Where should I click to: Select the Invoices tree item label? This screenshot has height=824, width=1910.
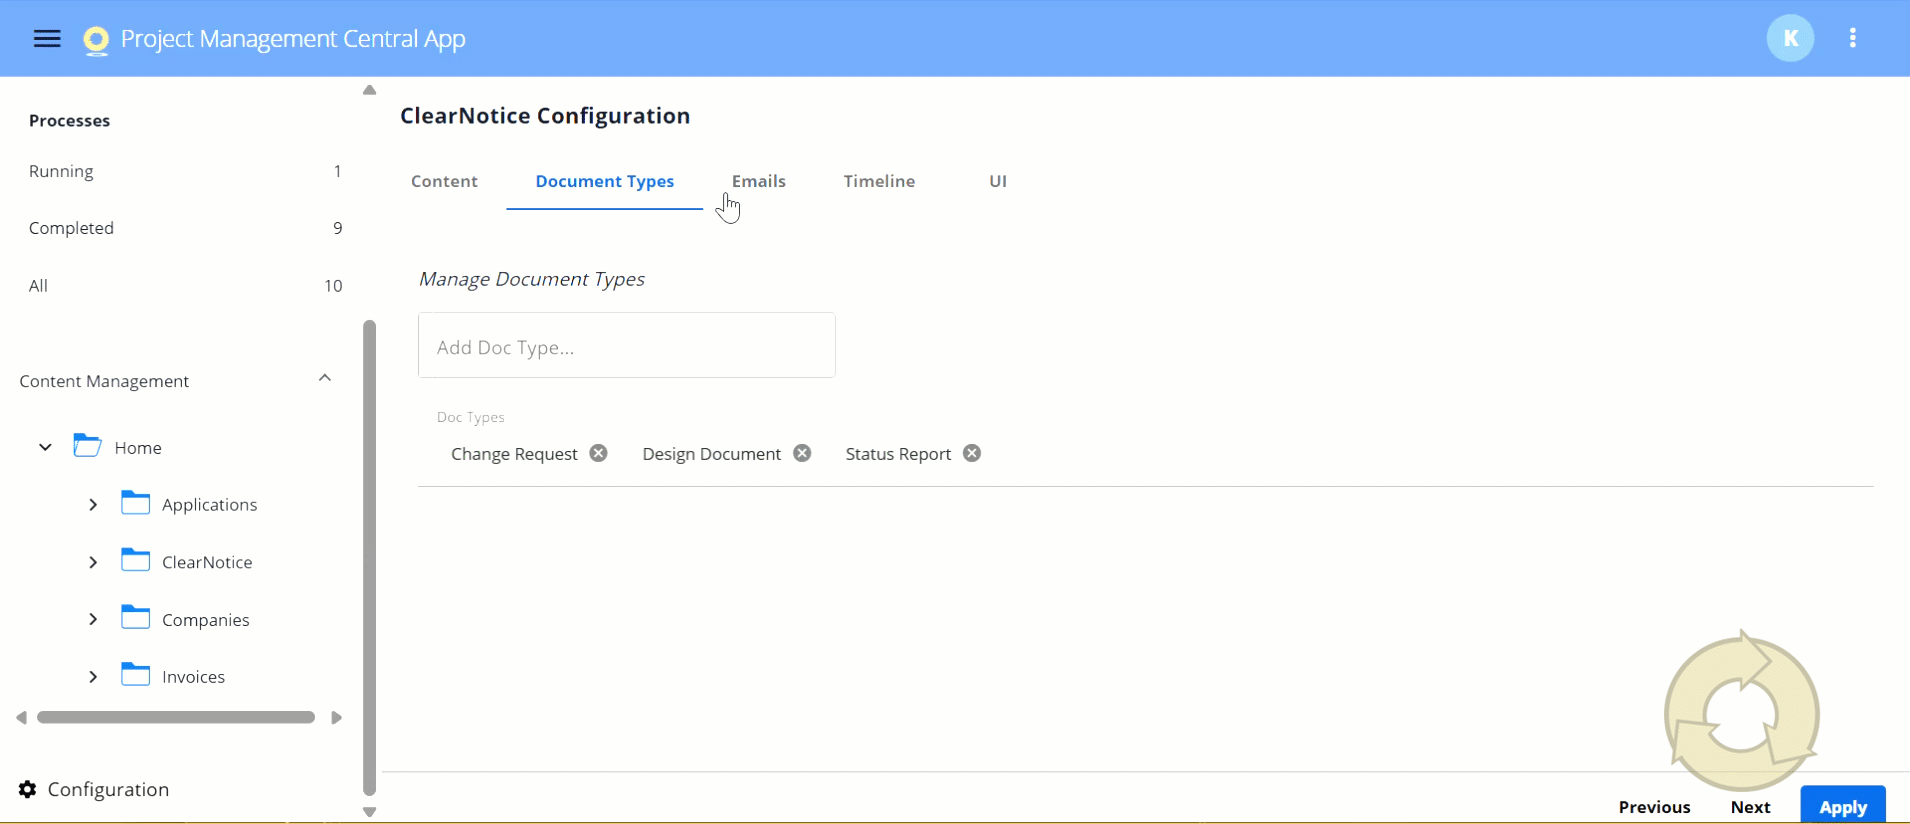(193, 677)
